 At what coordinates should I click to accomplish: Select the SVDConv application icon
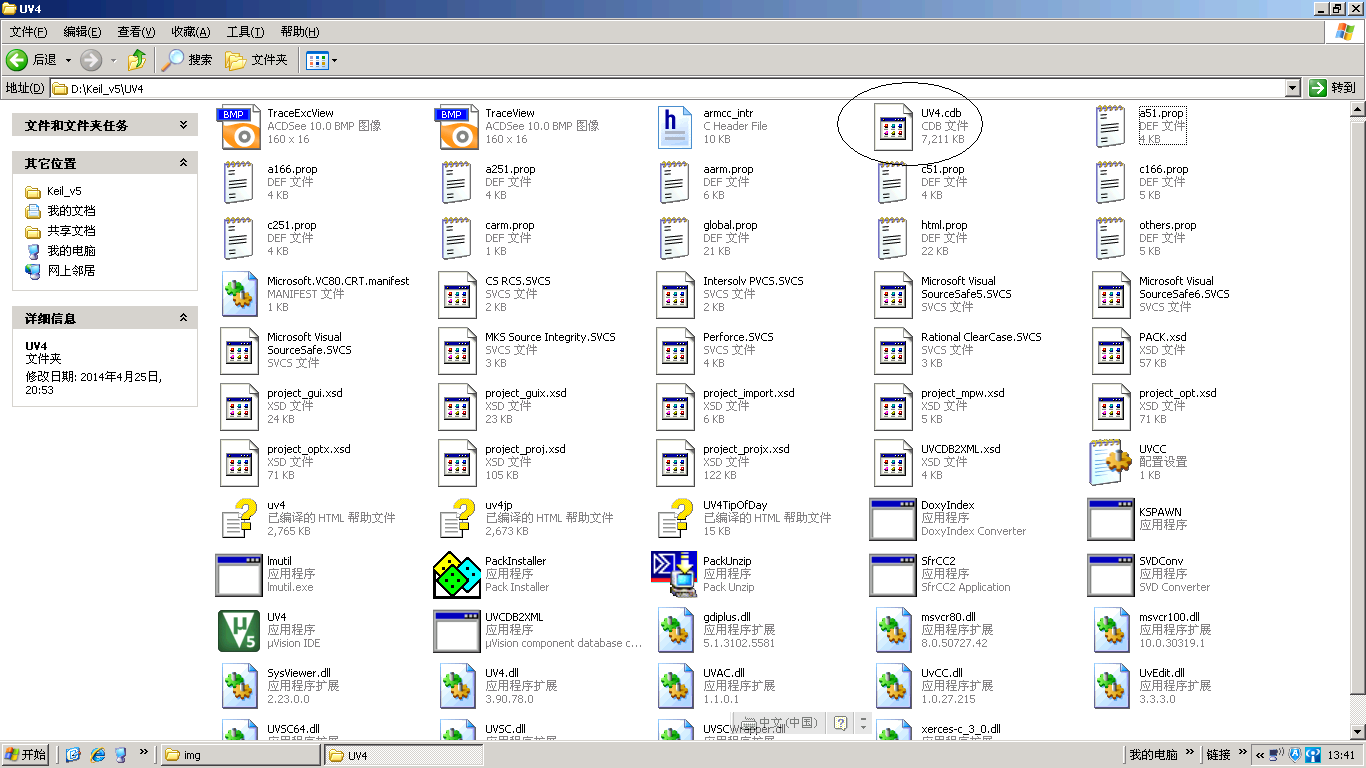pyautogui.click(x=1111, y=574)
